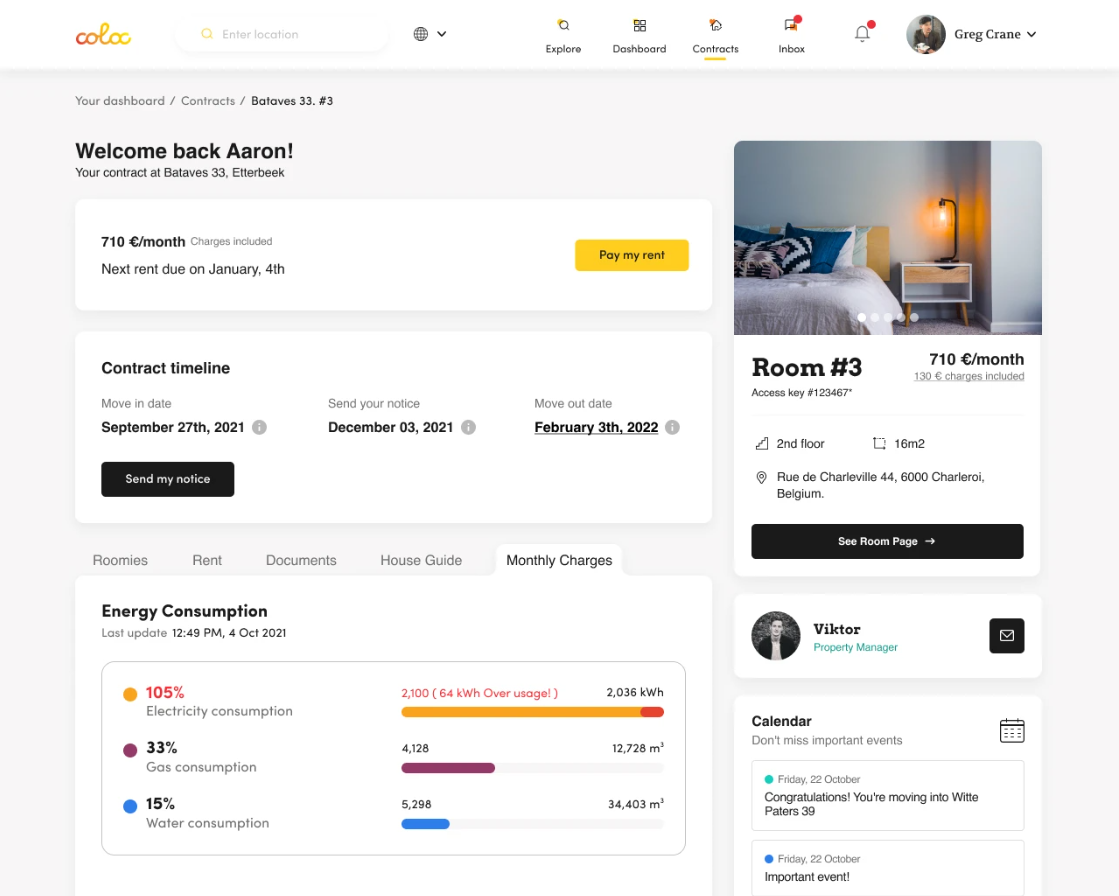
Task: Click the room bedroom photo
Action: tap(887, 238)
